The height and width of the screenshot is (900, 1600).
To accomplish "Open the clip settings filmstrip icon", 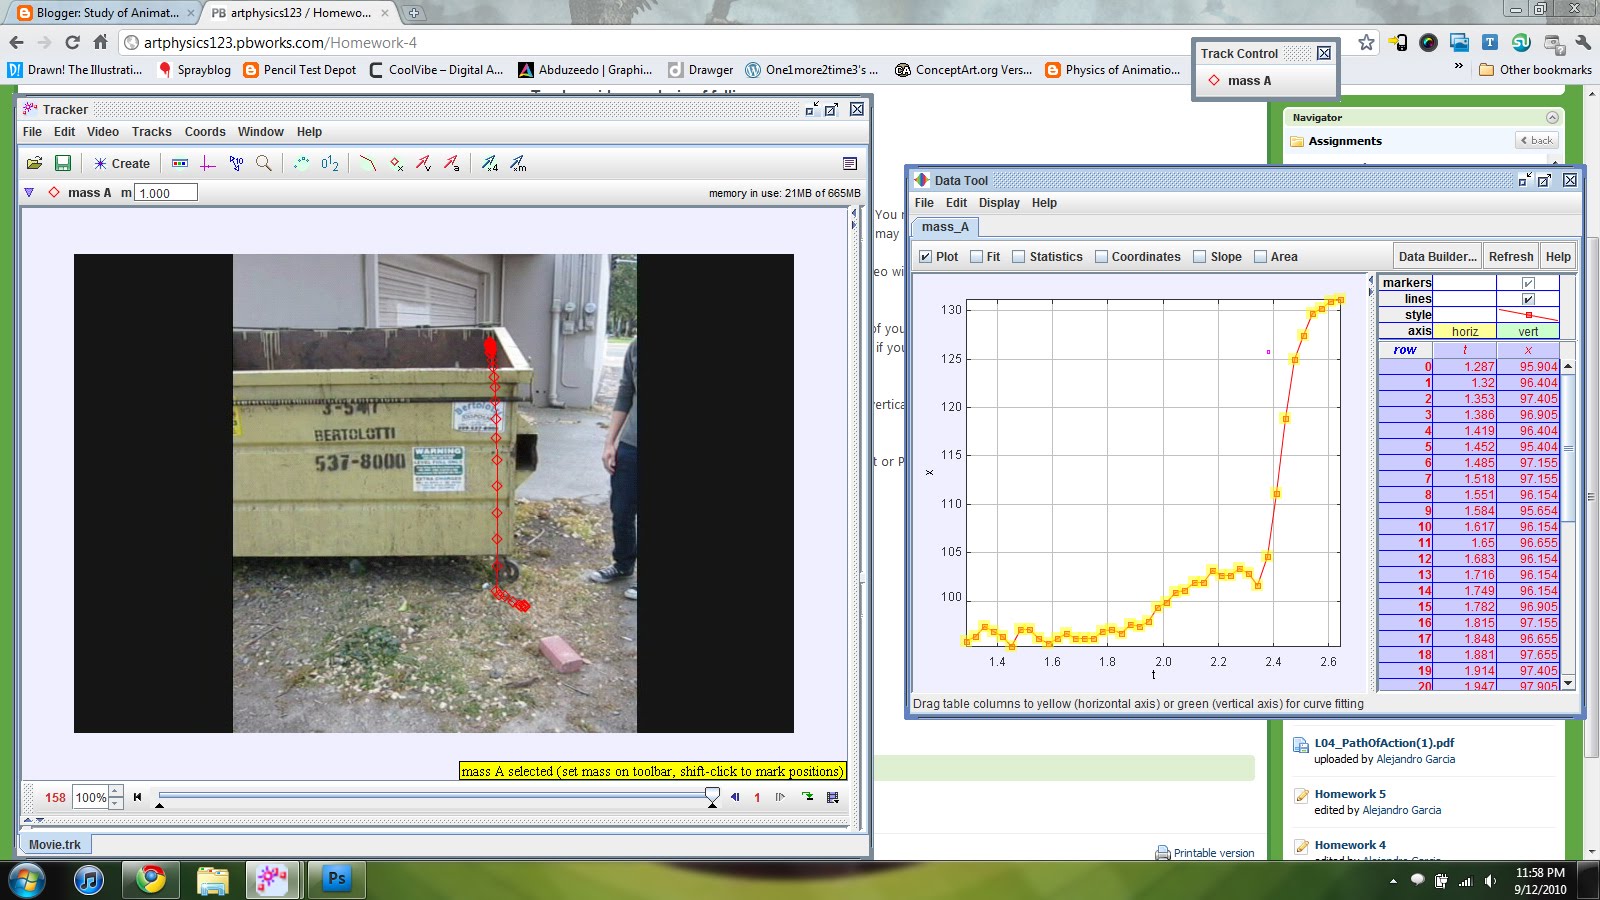I will (x=180, y=163).
